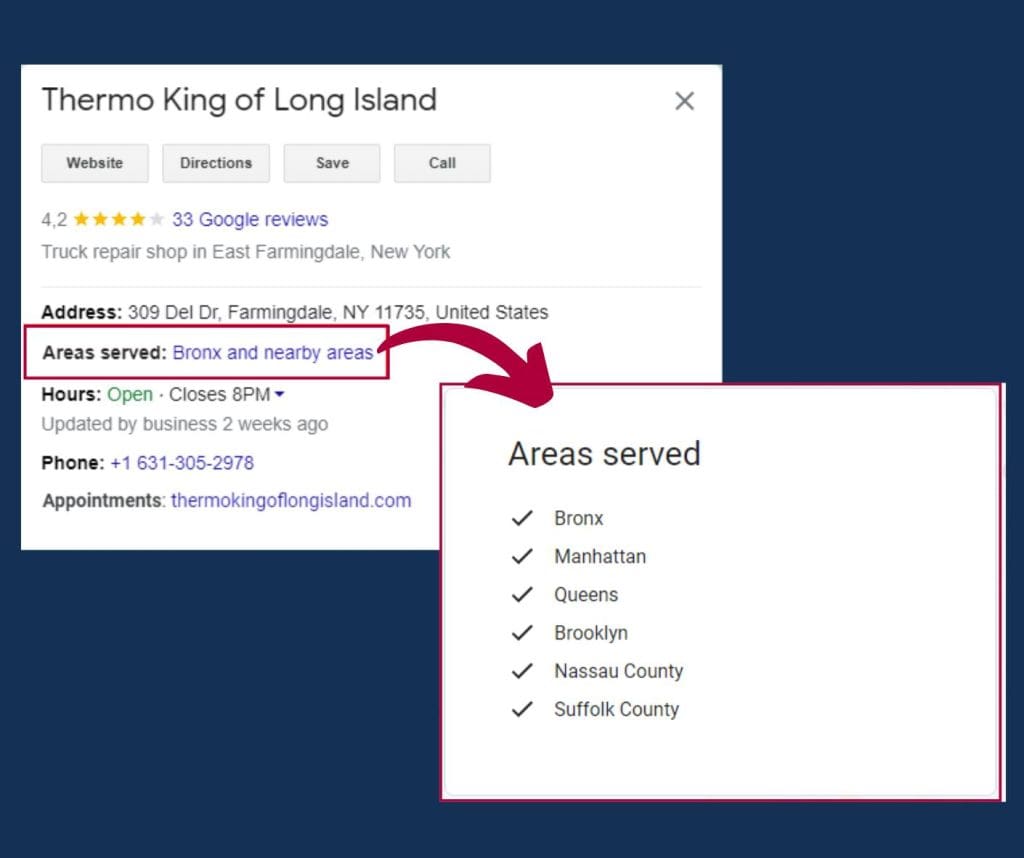Click the checkmark beside Manhattan
Screen dimensions: 1024x858
tap(522, 556)
